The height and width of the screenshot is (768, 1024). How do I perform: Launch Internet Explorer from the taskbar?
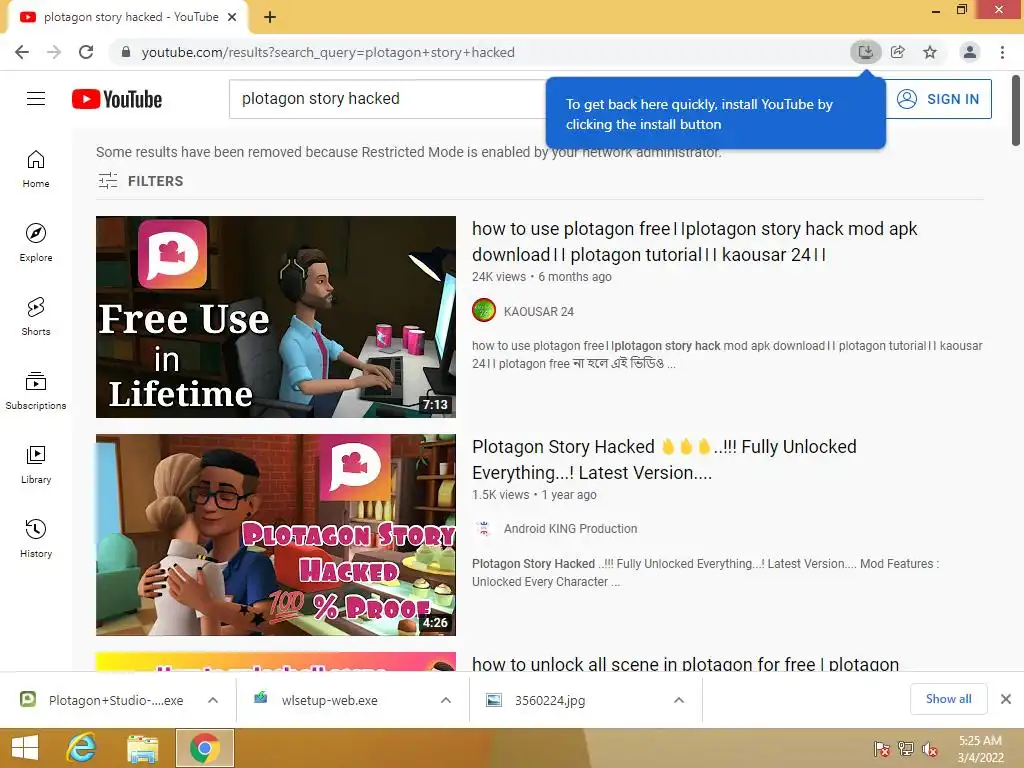tap(81, 748)
